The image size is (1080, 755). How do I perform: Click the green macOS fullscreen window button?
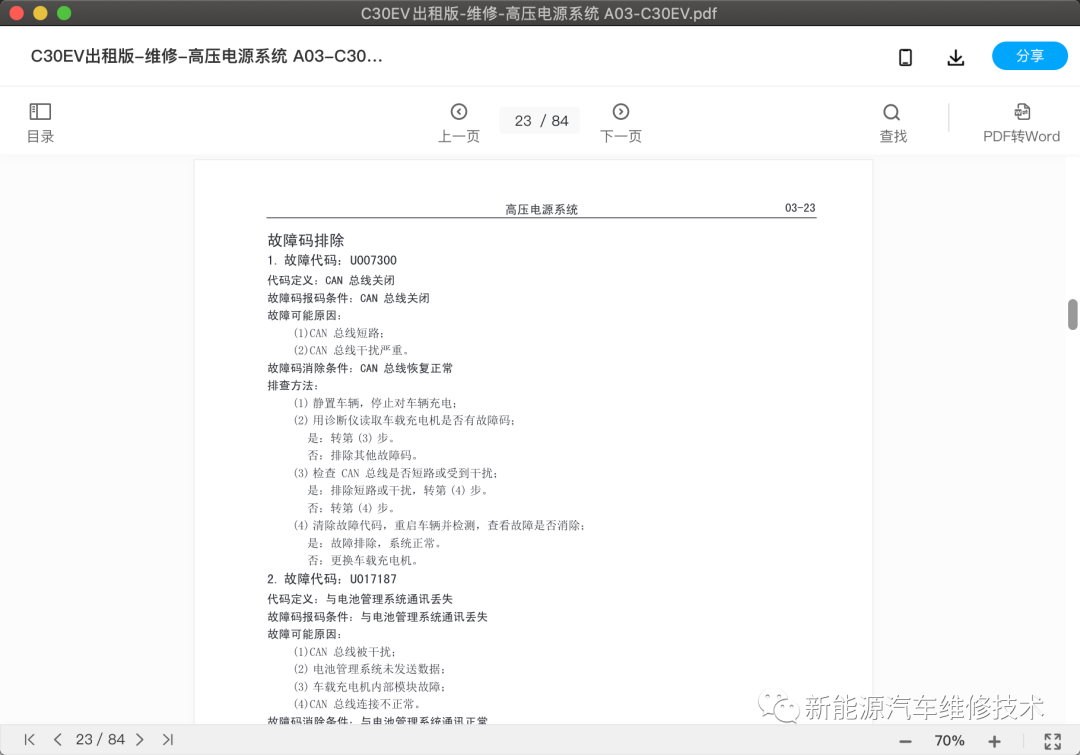coord(64,13)
